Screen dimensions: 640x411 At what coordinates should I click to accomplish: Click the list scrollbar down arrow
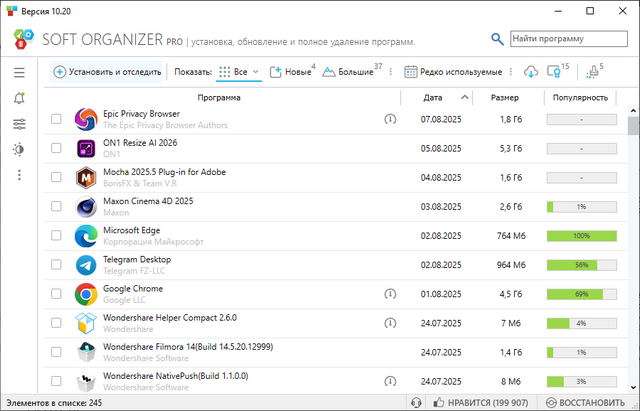coord(633,387)
